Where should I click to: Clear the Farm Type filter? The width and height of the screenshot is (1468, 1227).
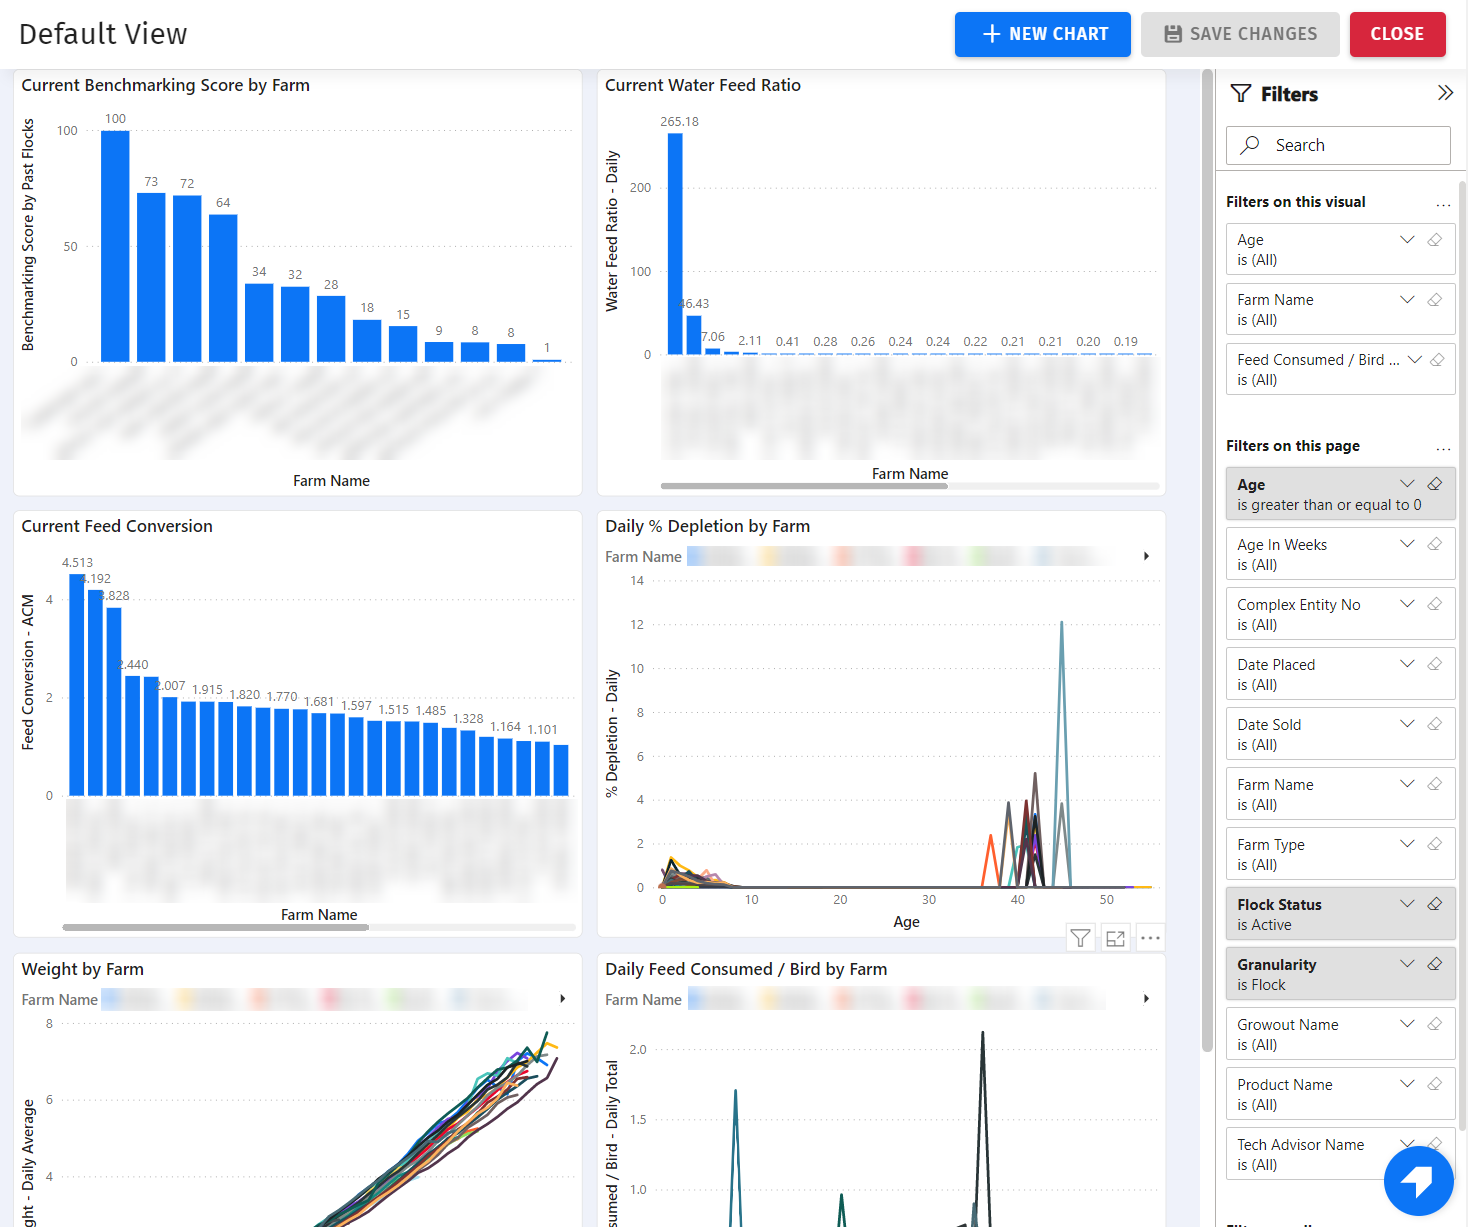click(1435, 844)
